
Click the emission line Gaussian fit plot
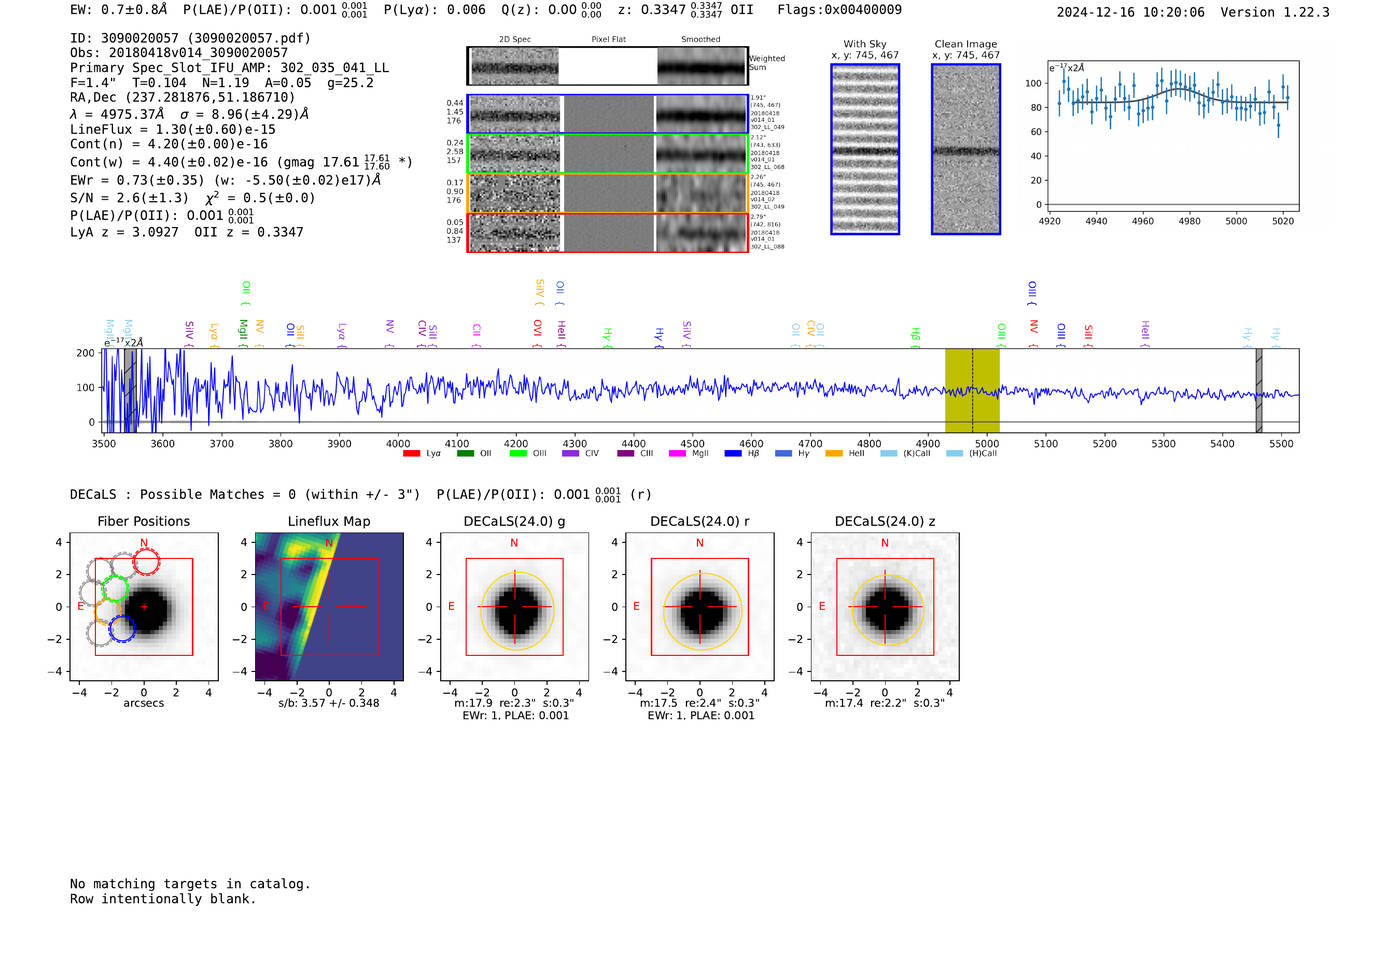[x=1173, y=137]
